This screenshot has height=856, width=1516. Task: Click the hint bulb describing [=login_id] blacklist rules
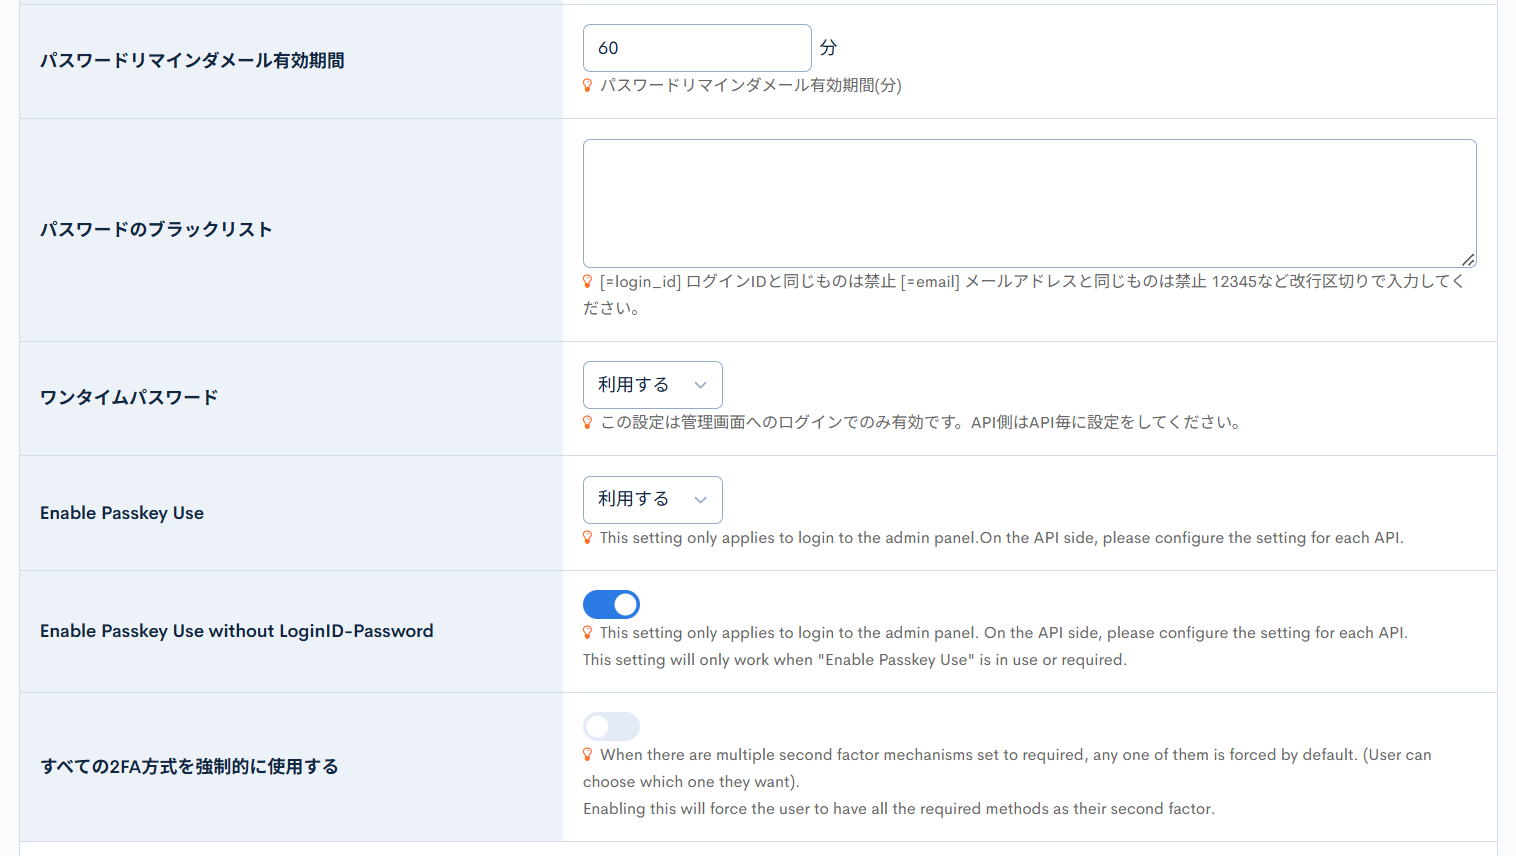coord(587,281)
